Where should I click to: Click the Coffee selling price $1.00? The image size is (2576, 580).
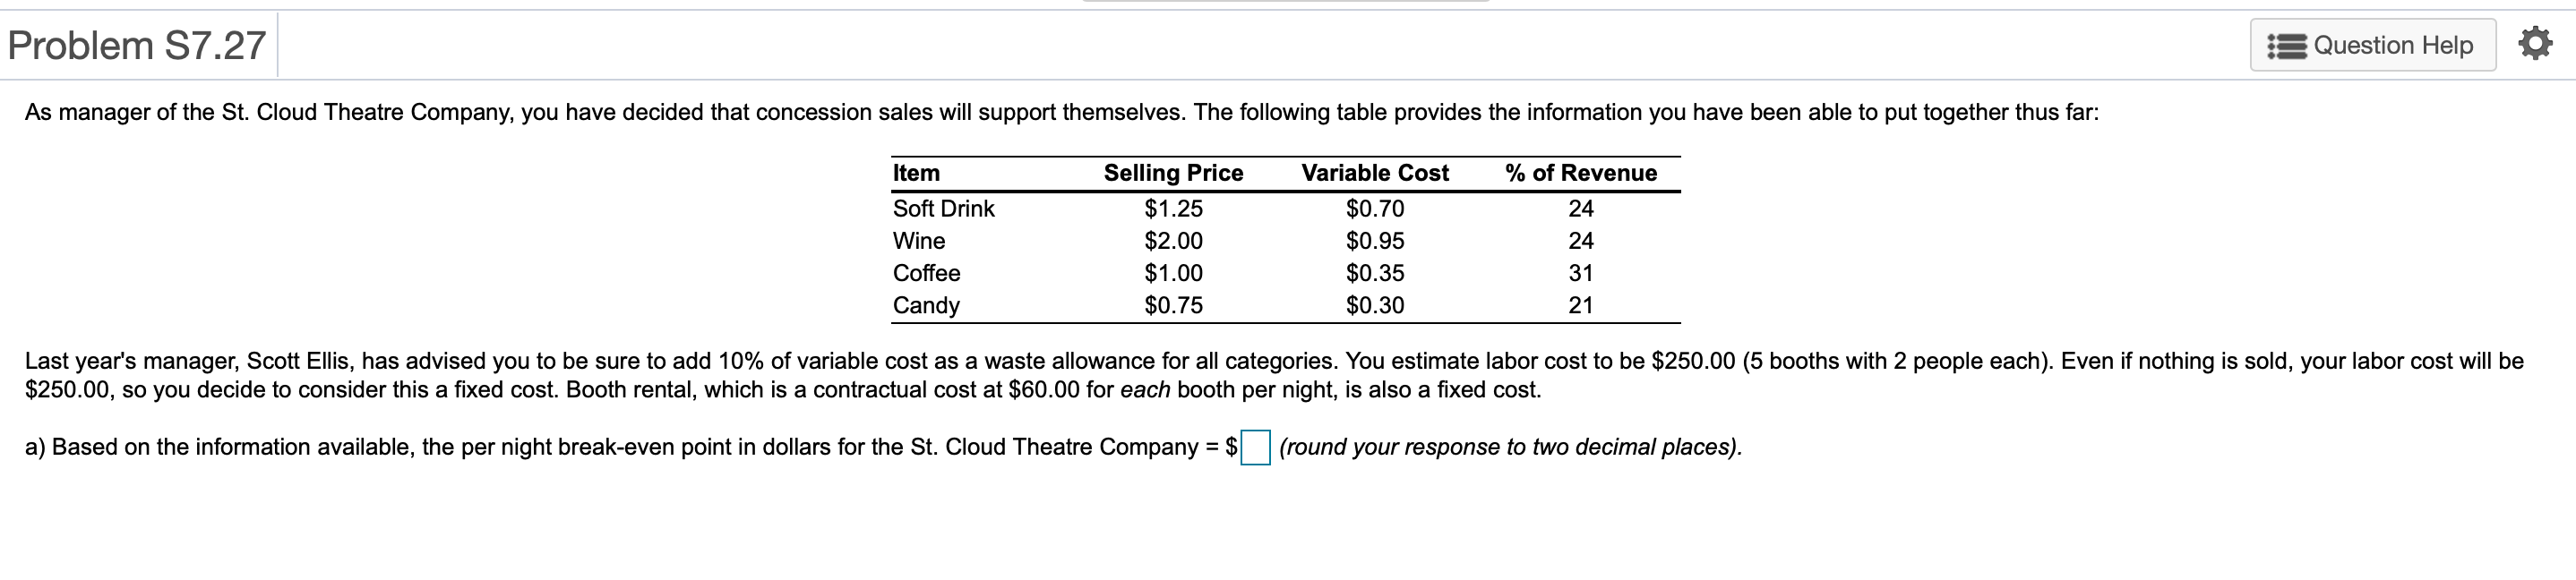(1173, 273)
